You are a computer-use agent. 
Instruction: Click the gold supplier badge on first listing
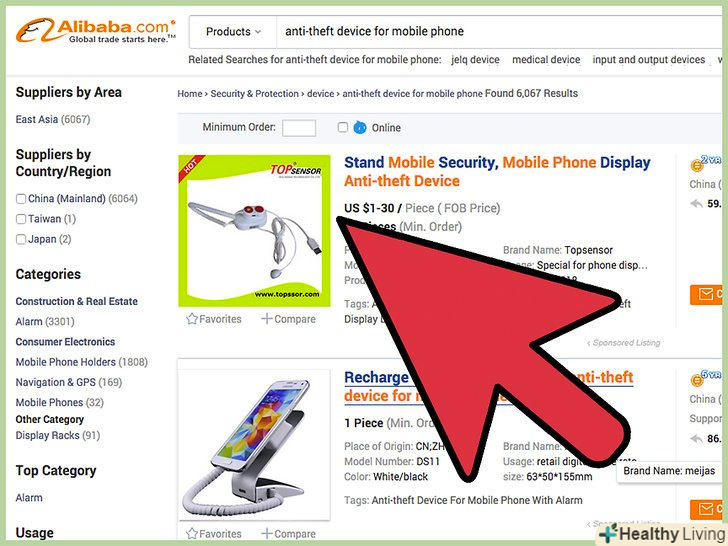pyautogui.click(x=696, y=165)
